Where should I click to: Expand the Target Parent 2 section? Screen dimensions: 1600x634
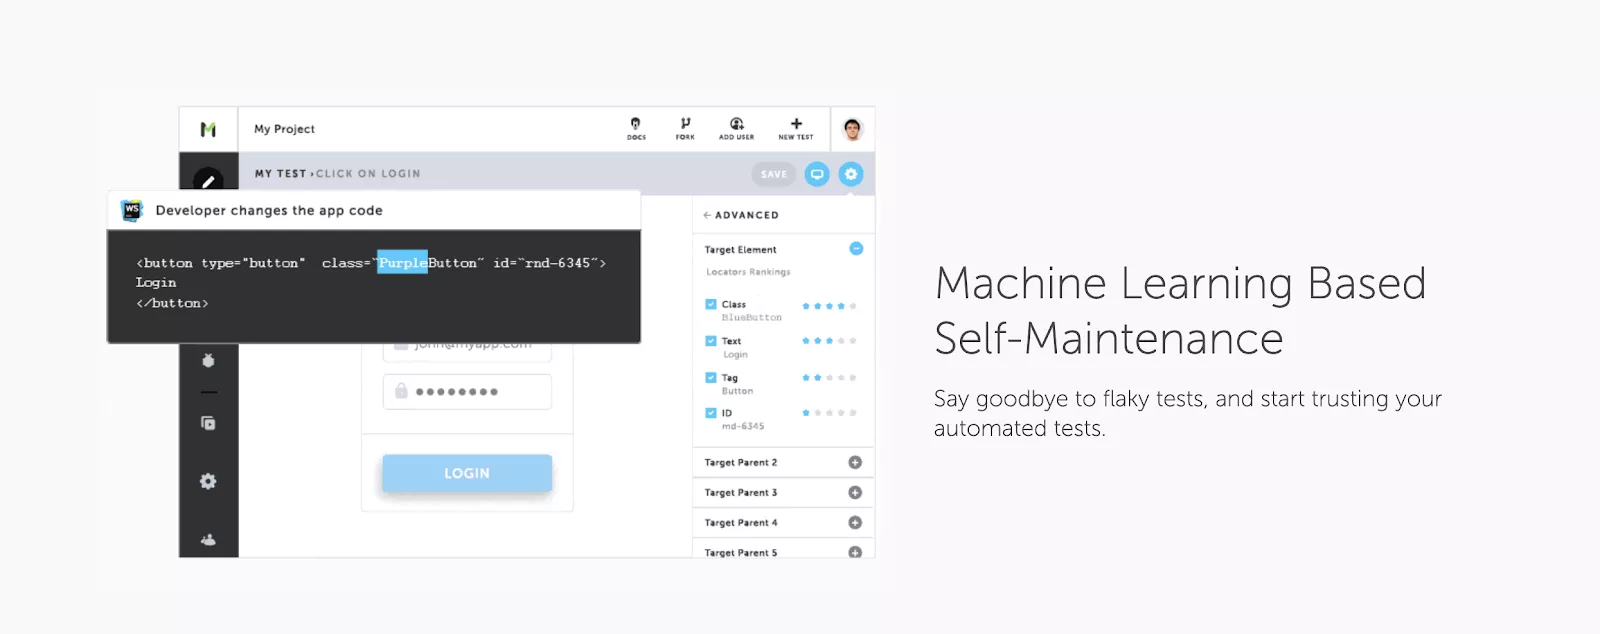[x=855, y=462]
